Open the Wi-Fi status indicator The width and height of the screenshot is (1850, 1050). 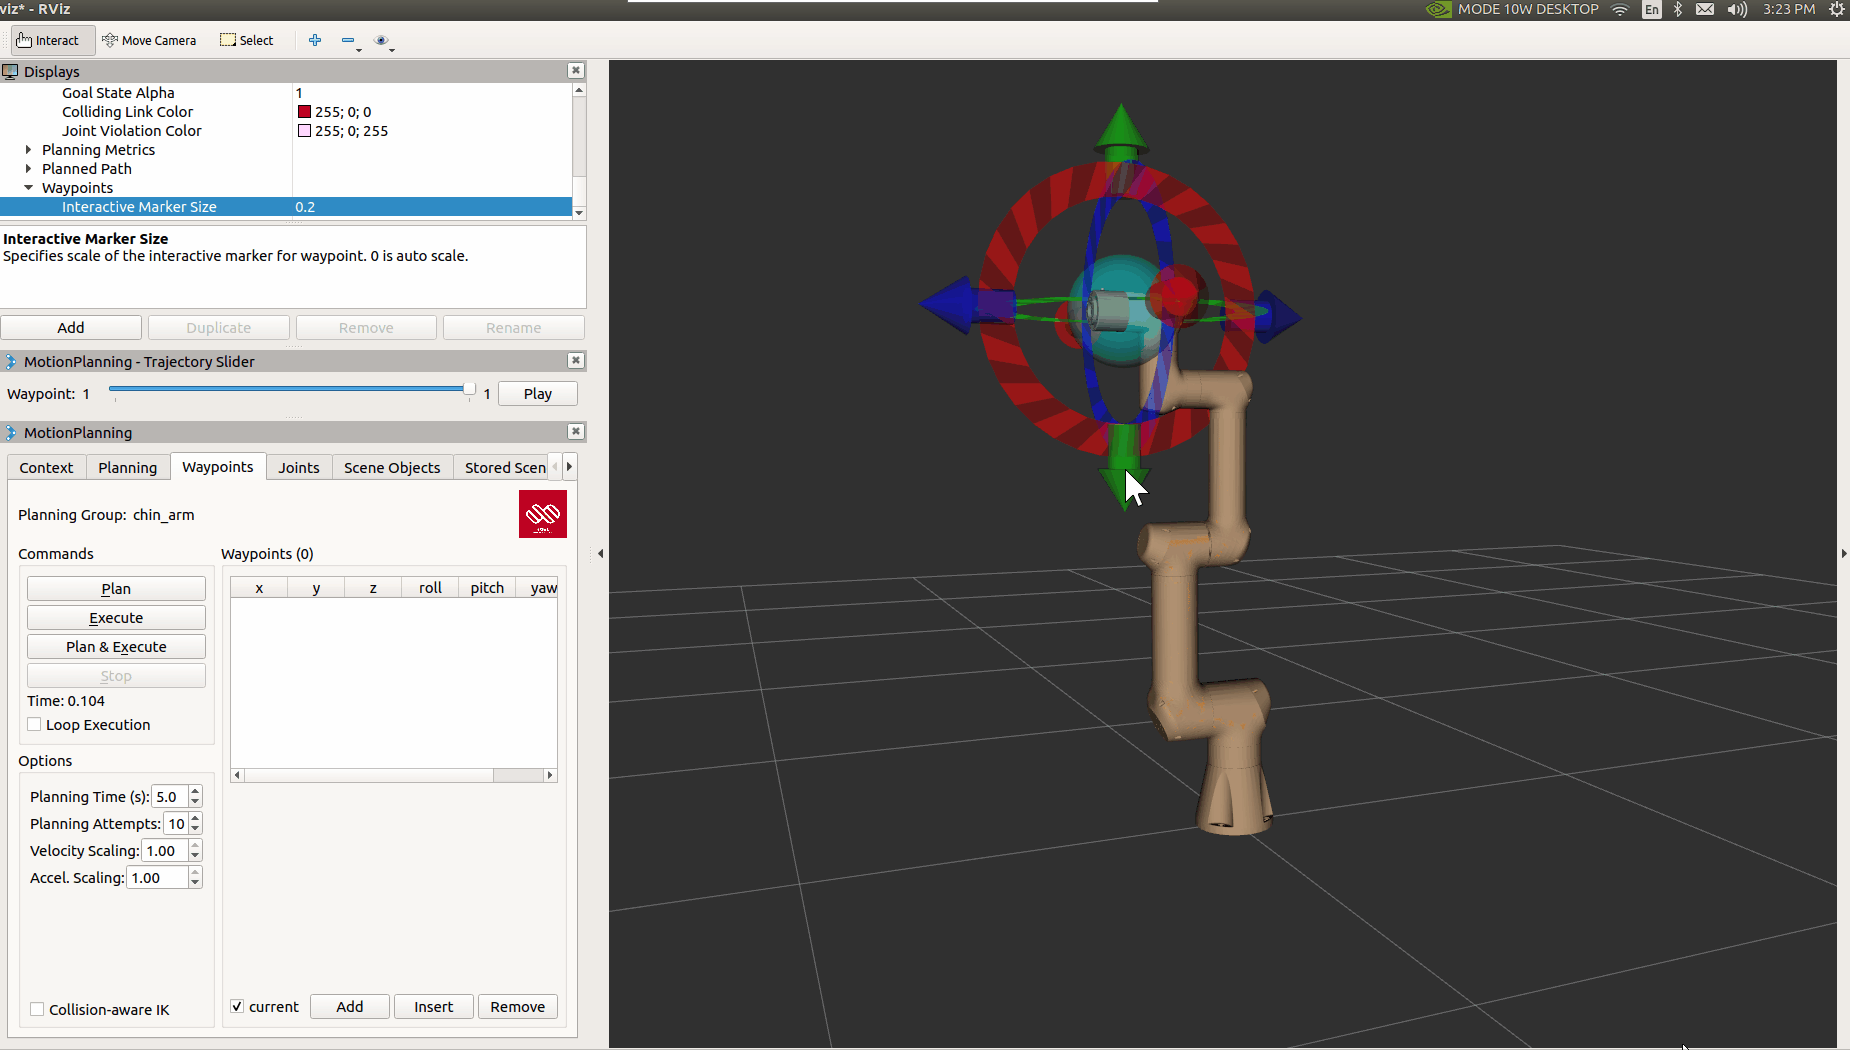pyautogui.click(x=1620, y=9)
